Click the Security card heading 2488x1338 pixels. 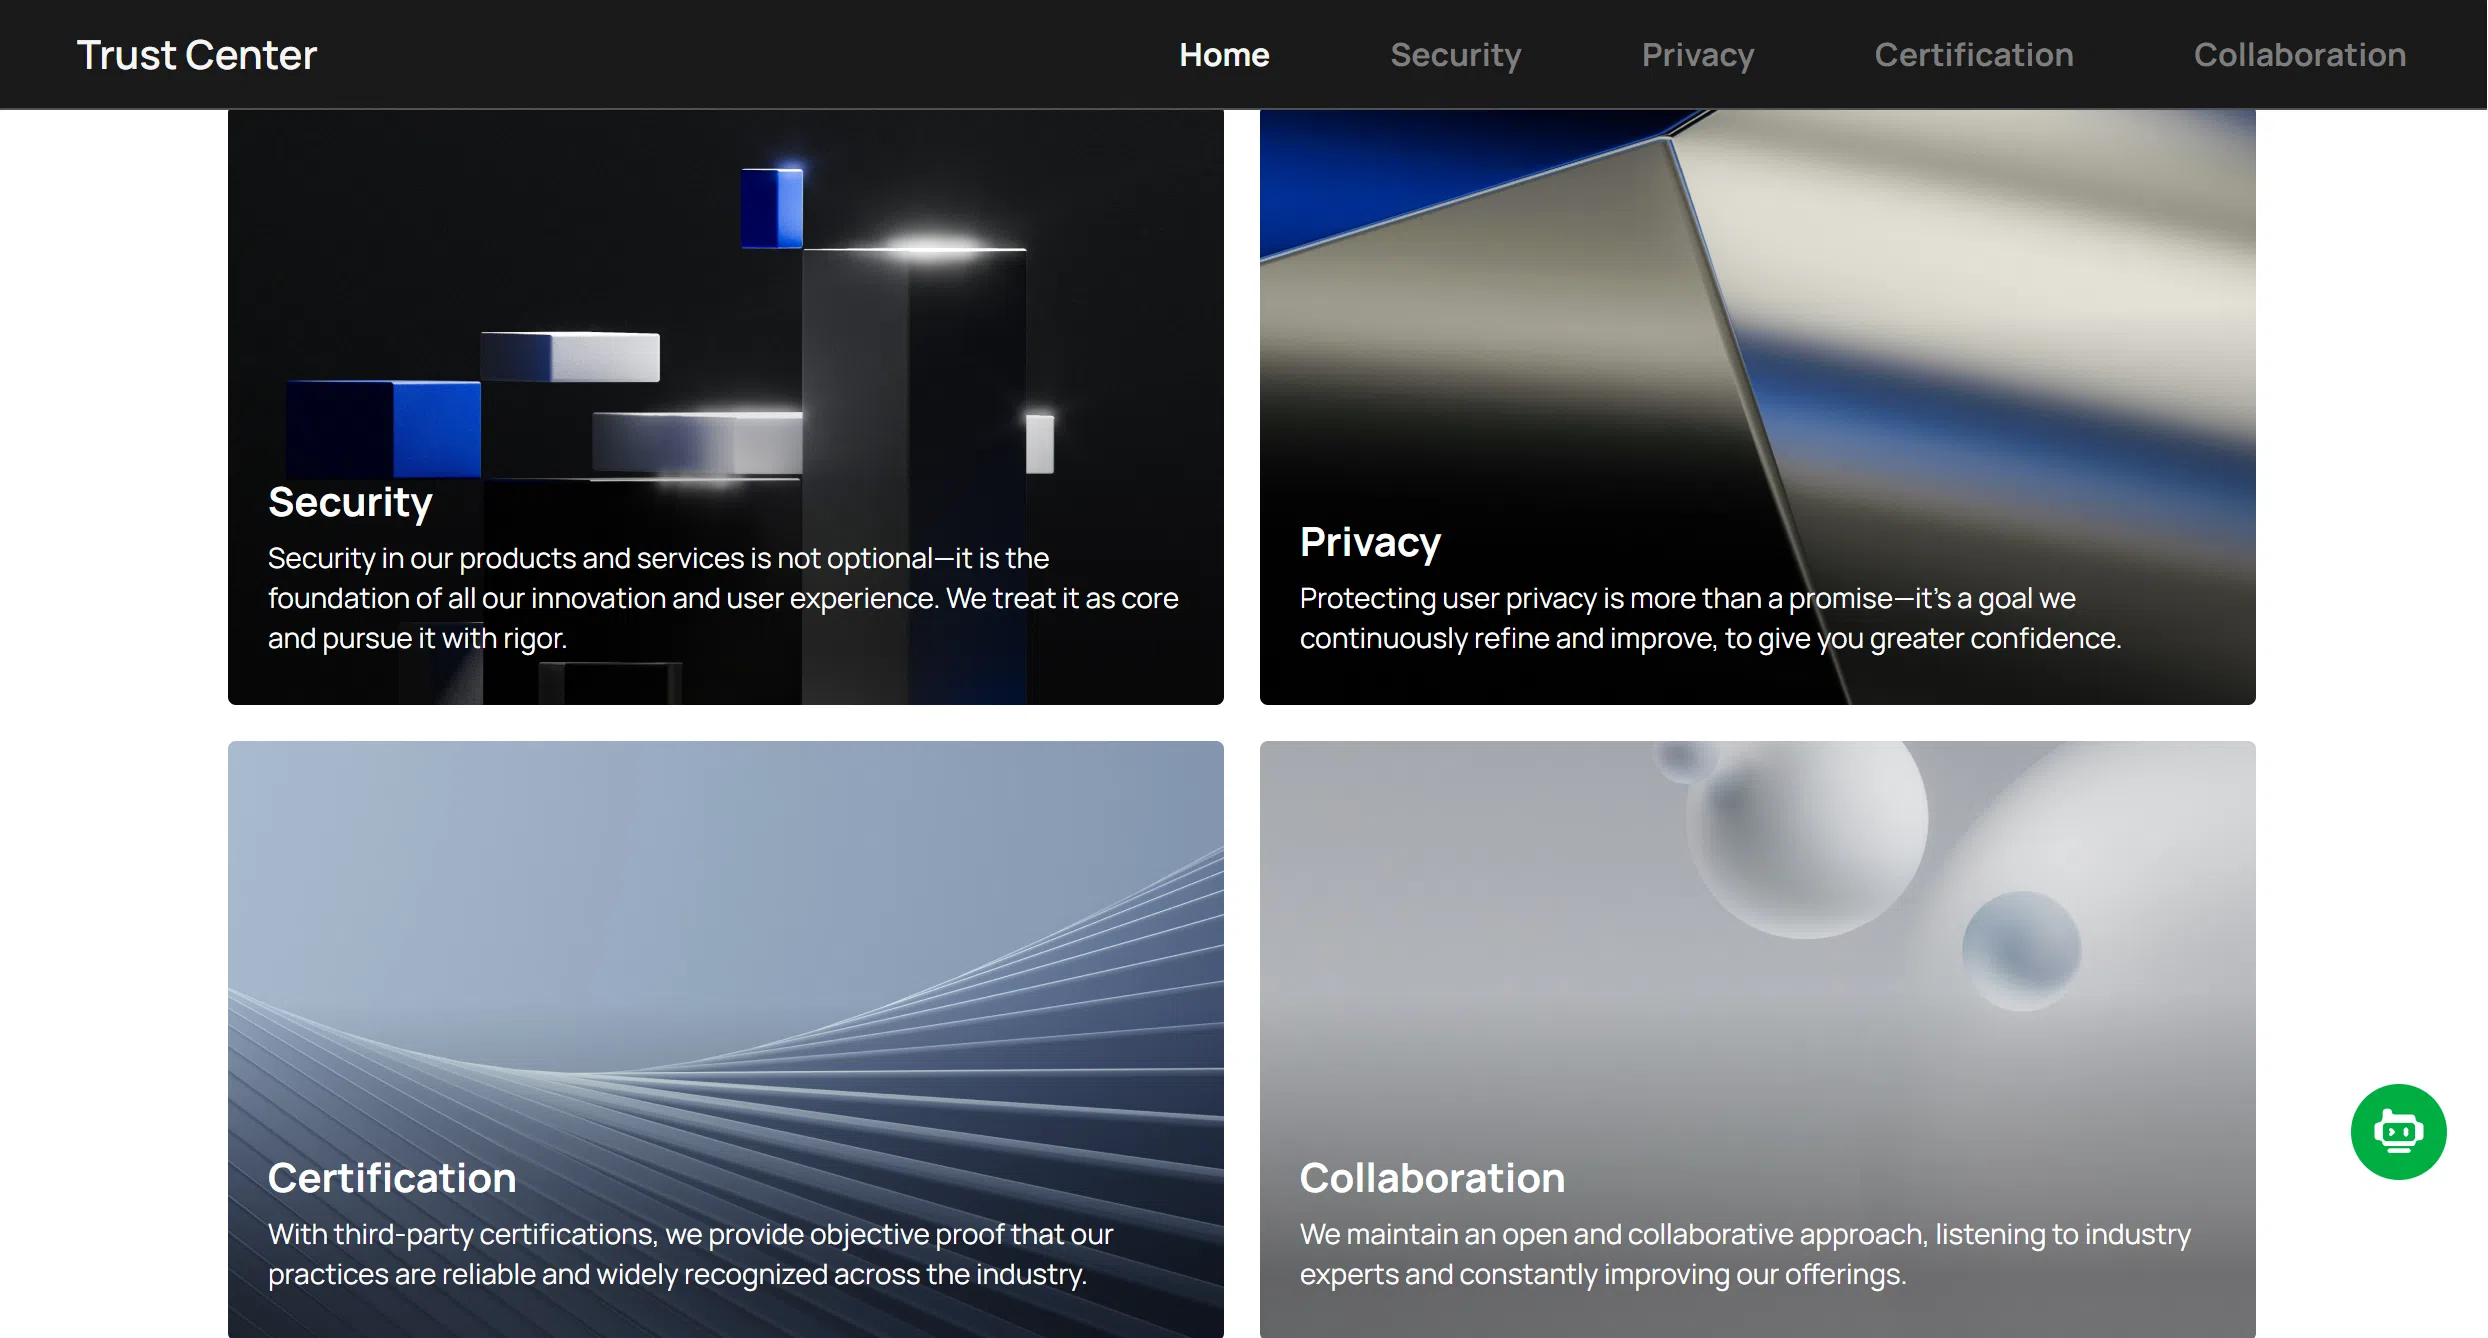pyautogui.click(x=350, y=502)
